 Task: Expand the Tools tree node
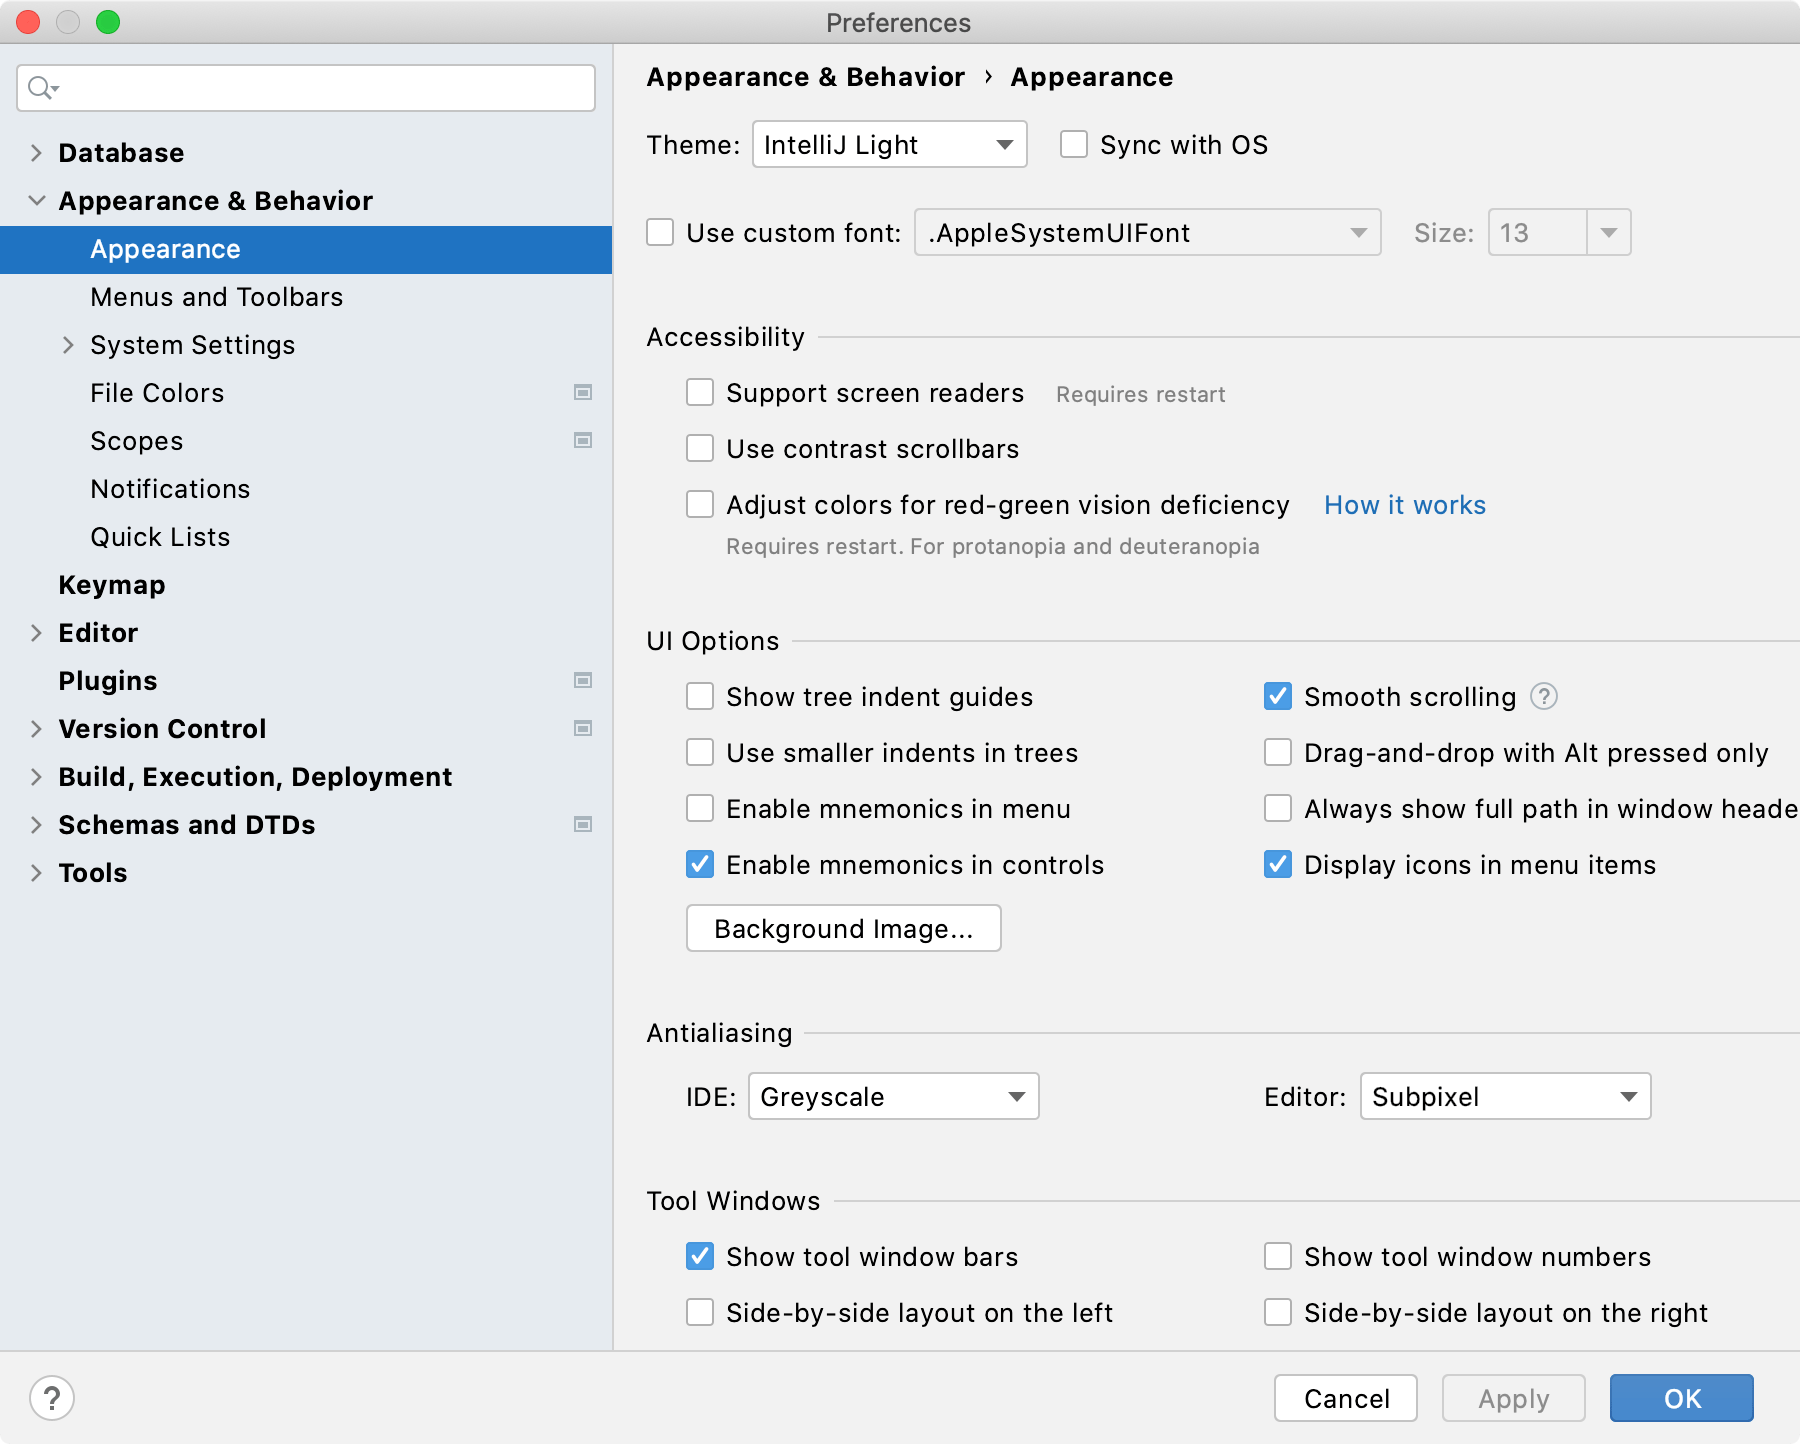click(36, 873)
